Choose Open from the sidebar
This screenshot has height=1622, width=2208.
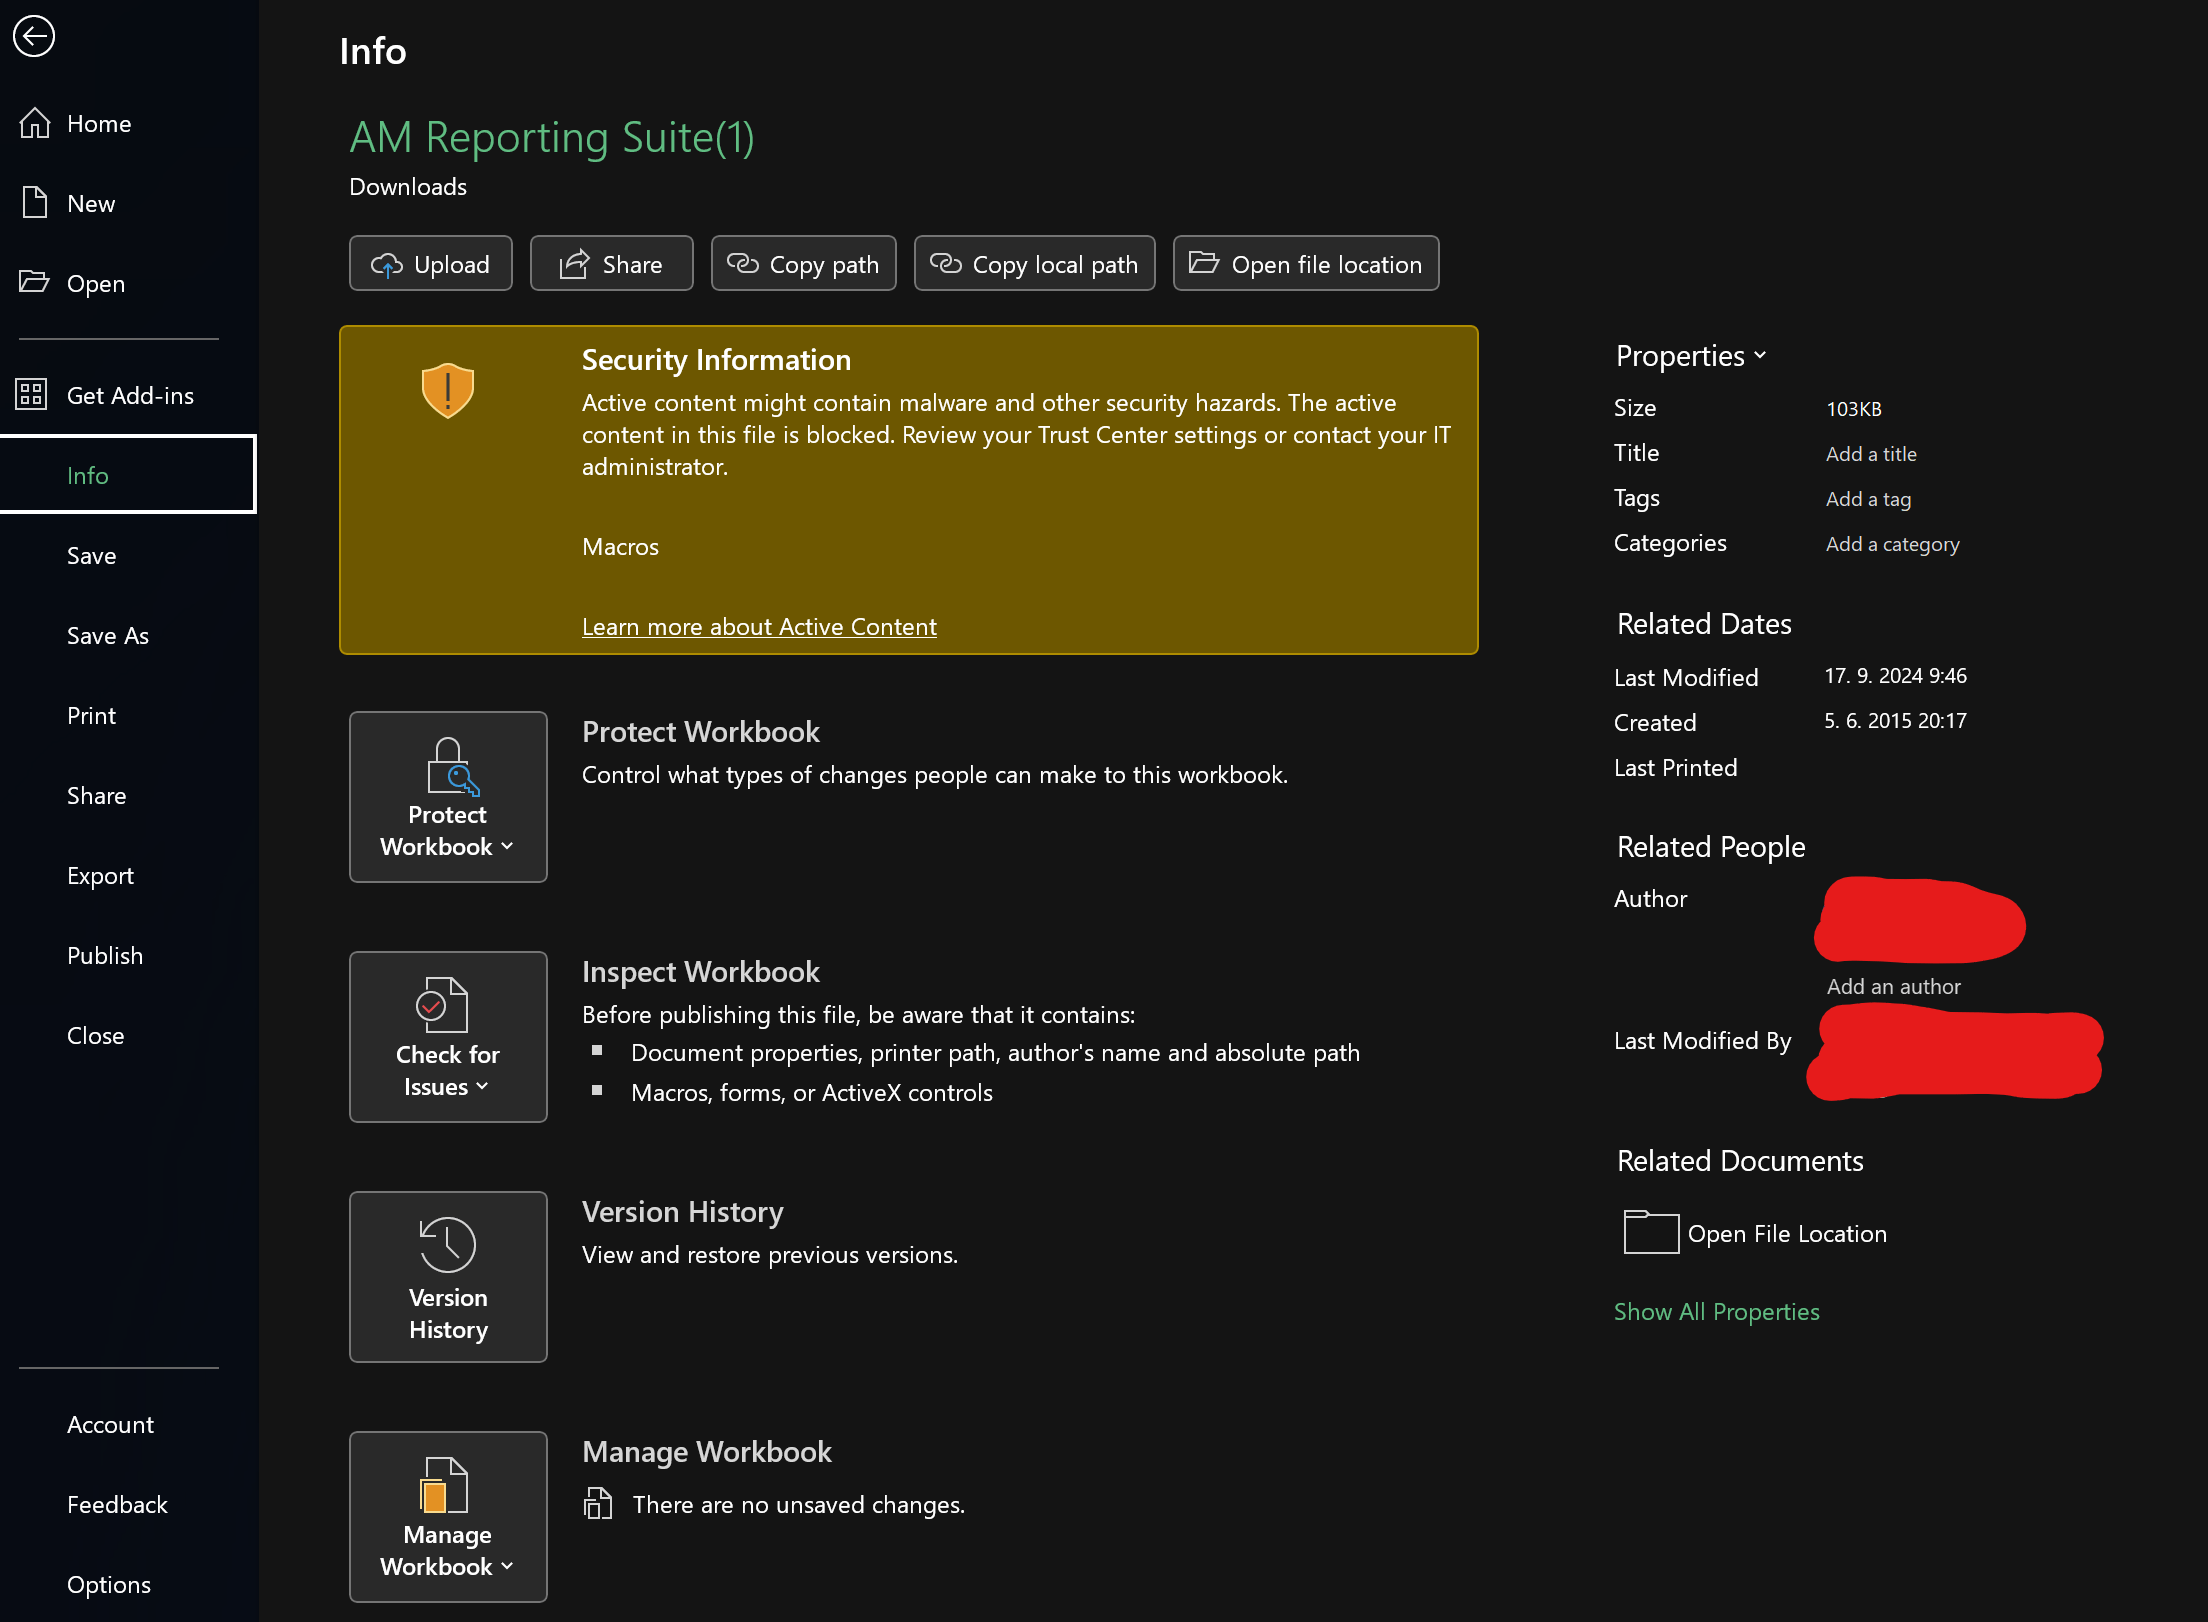(x=128, y=284)
